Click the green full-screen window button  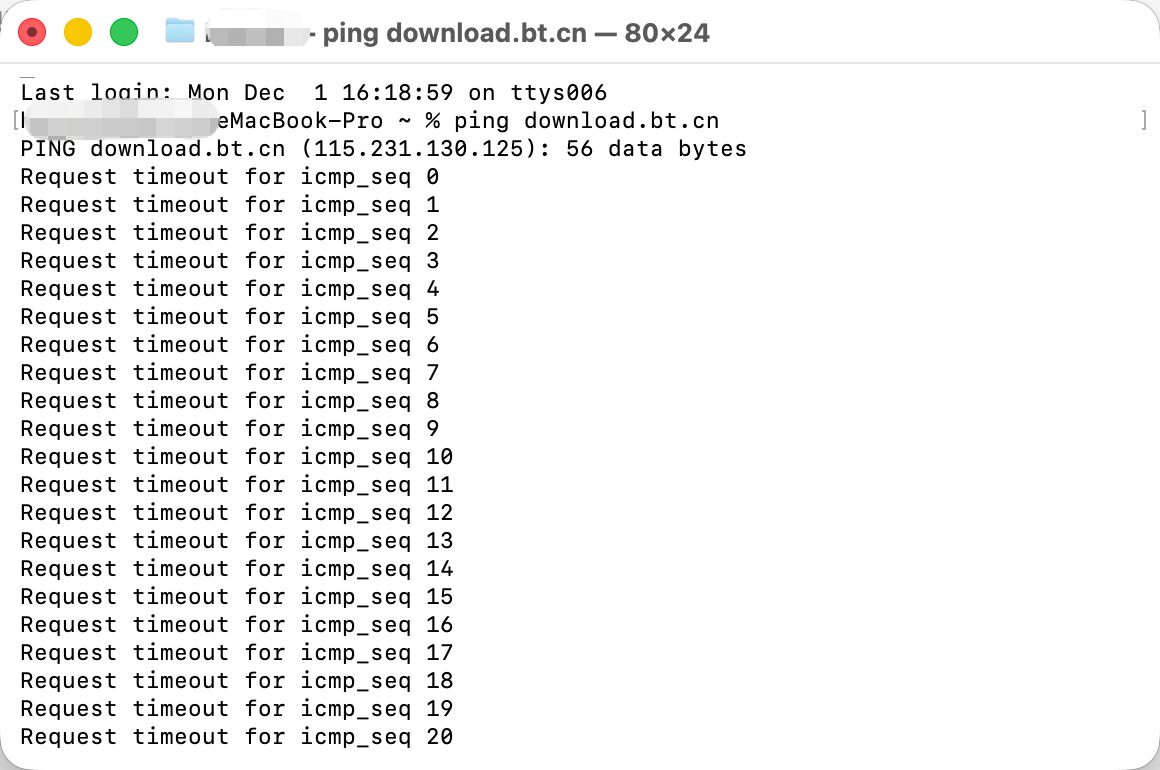(124, 32)
